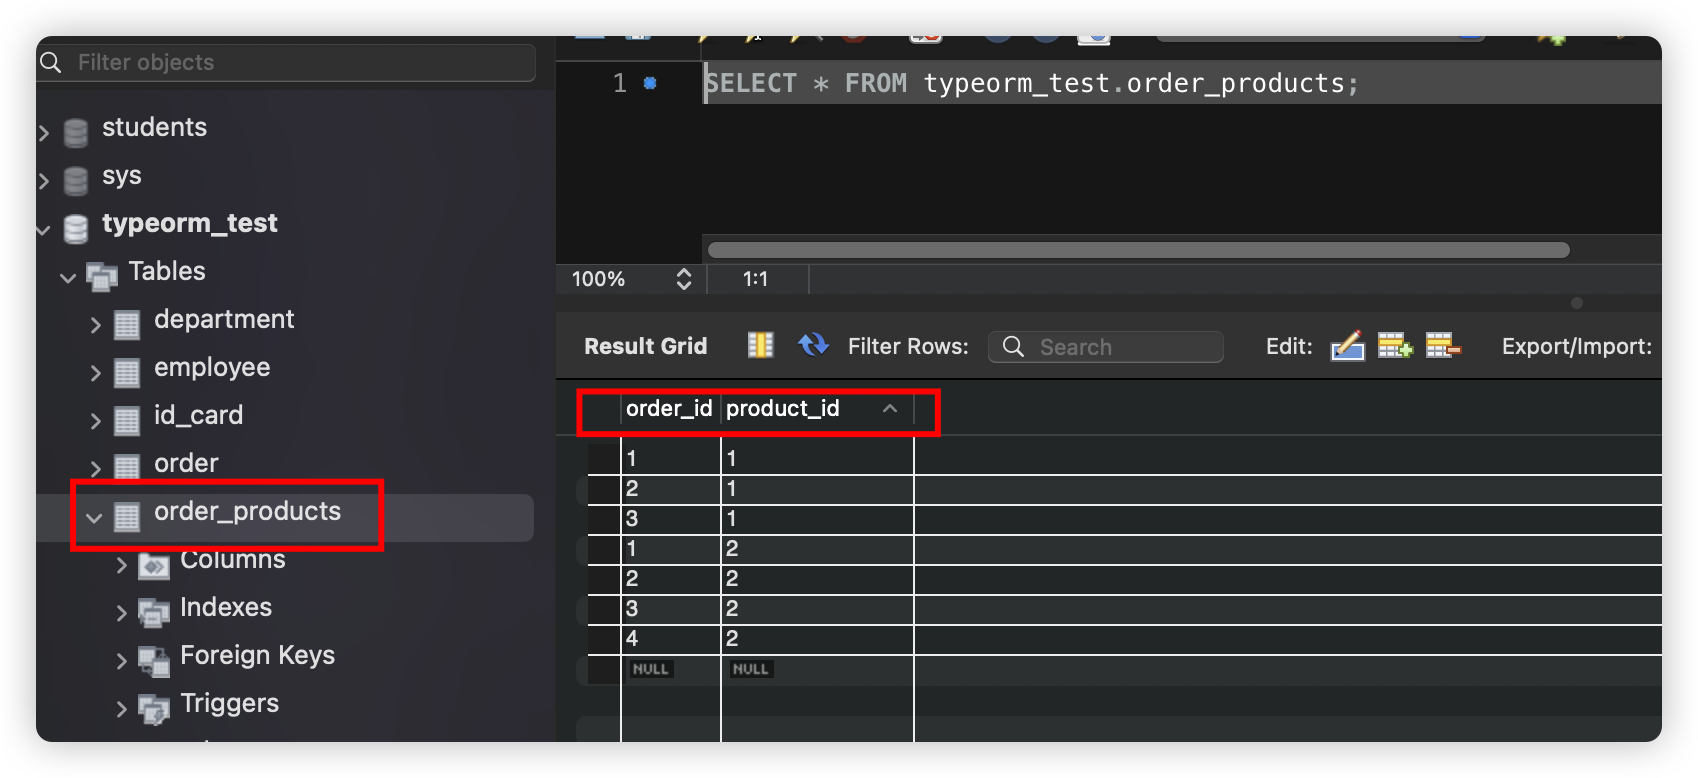This screenshot has width=1698, height=778.
Task: Click the SQL editor horizontal scrollbar
Action: (x=1138, y=250)
